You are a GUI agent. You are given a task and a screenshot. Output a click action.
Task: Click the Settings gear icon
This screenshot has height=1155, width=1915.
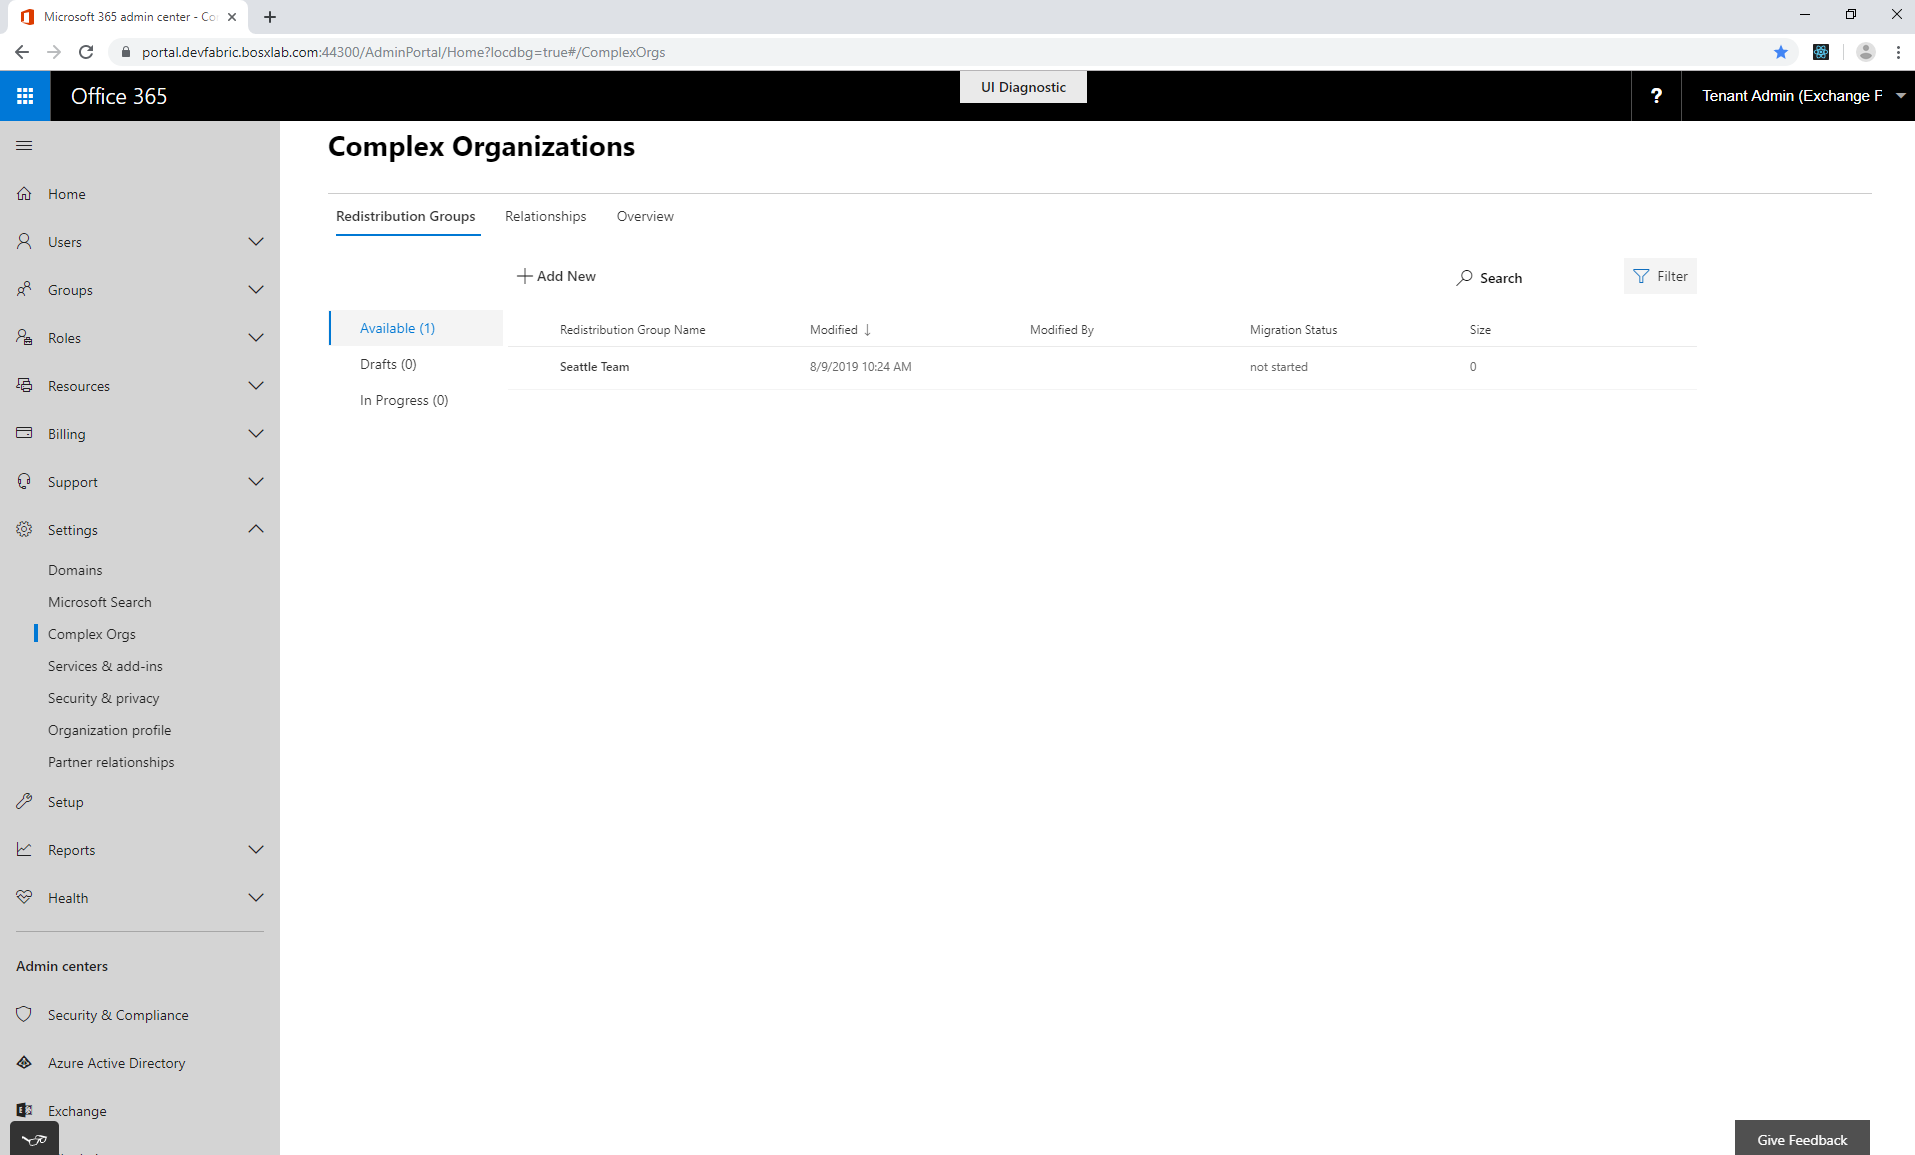point(24,530)
